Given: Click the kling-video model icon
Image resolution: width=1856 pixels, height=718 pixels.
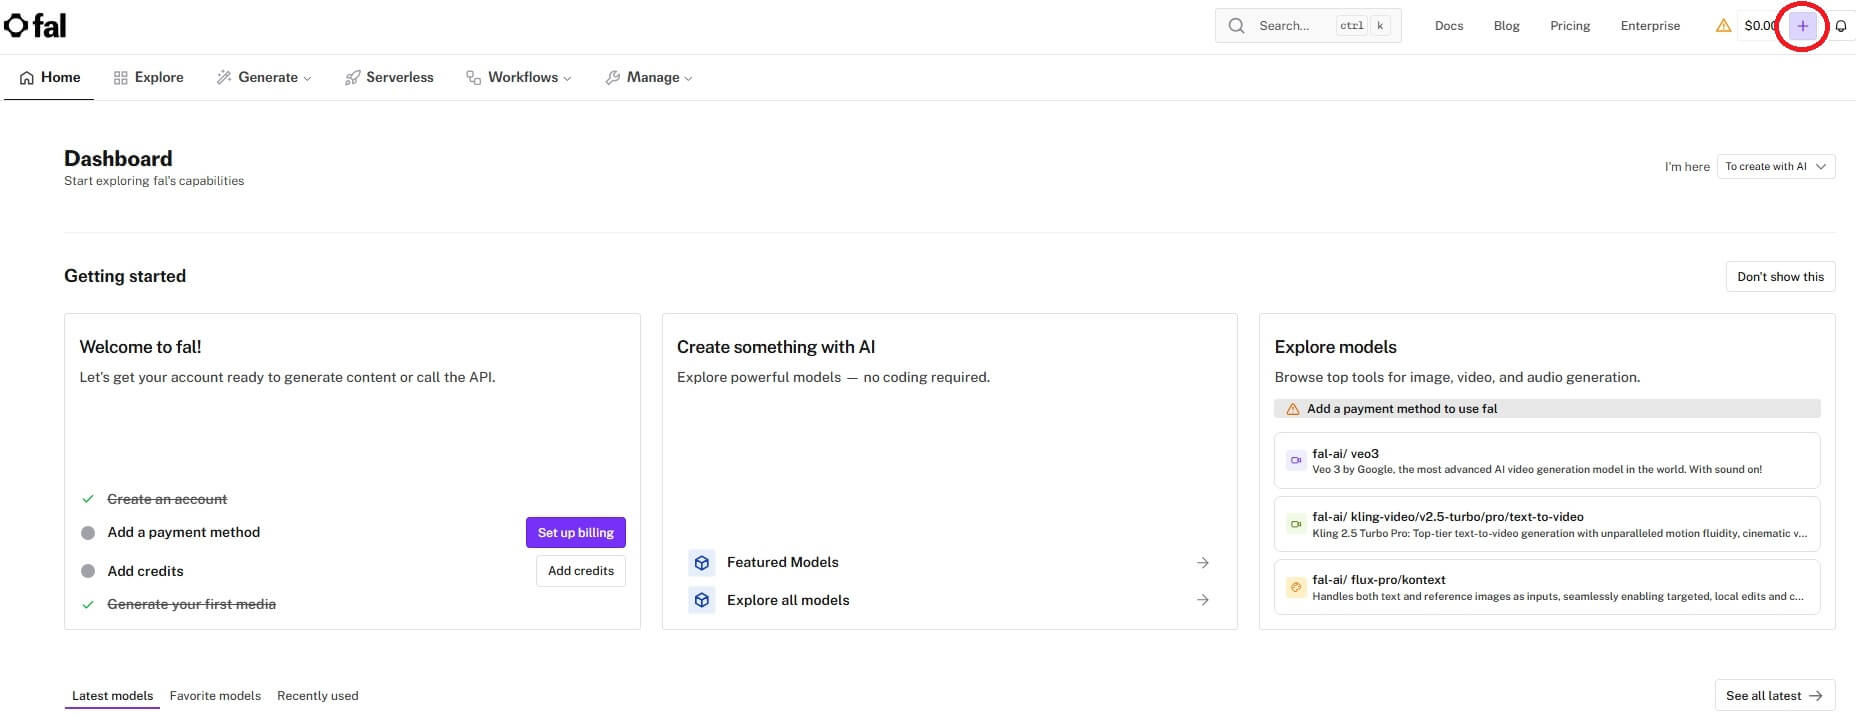Looking at the screenshot, I should click(x=1296, y=524).
